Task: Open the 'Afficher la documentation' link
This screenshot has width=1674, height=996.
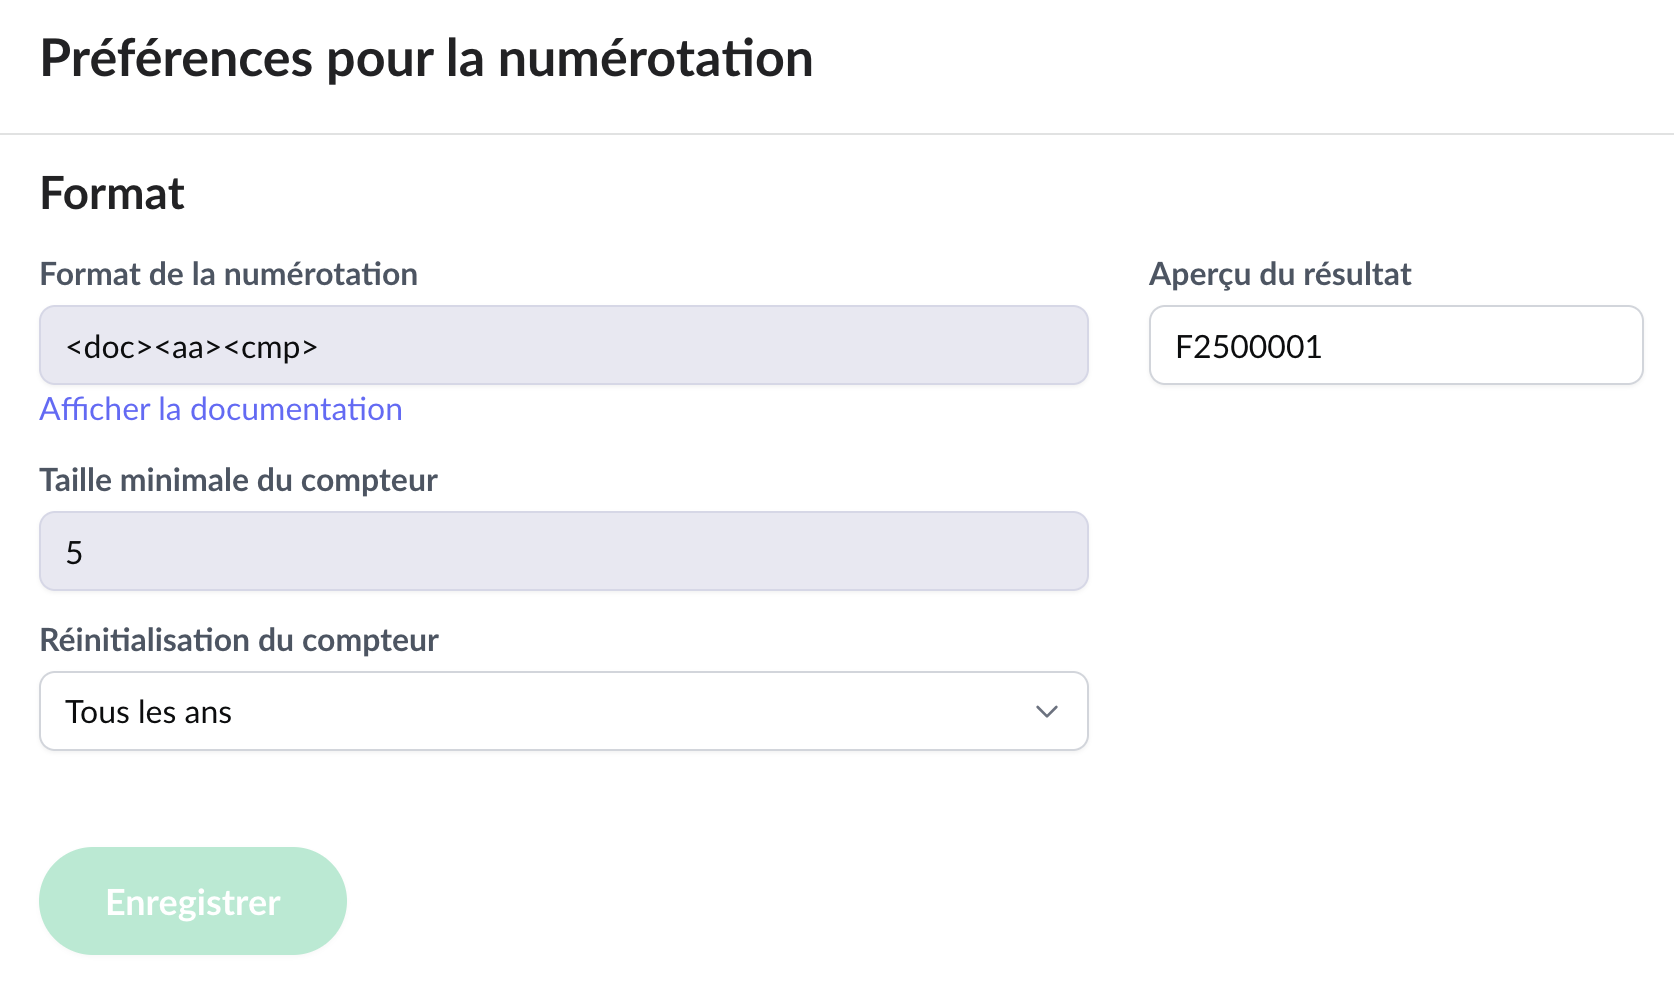Action: pyautogui.click(x=221, y=409)
